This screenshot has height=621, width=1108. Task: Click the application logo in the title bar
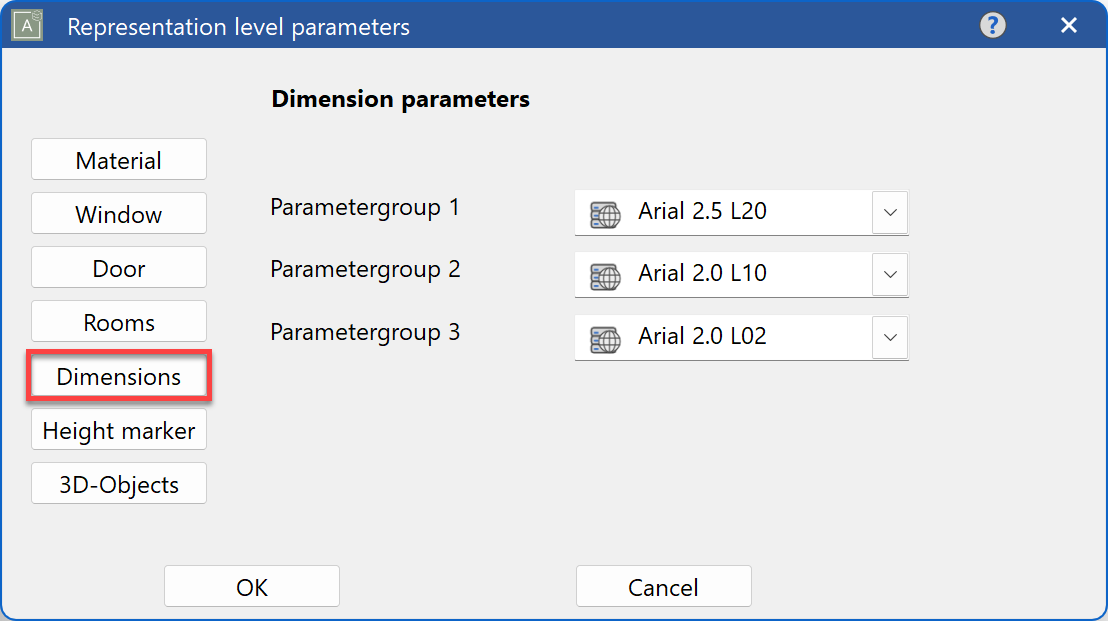[26, 25]
